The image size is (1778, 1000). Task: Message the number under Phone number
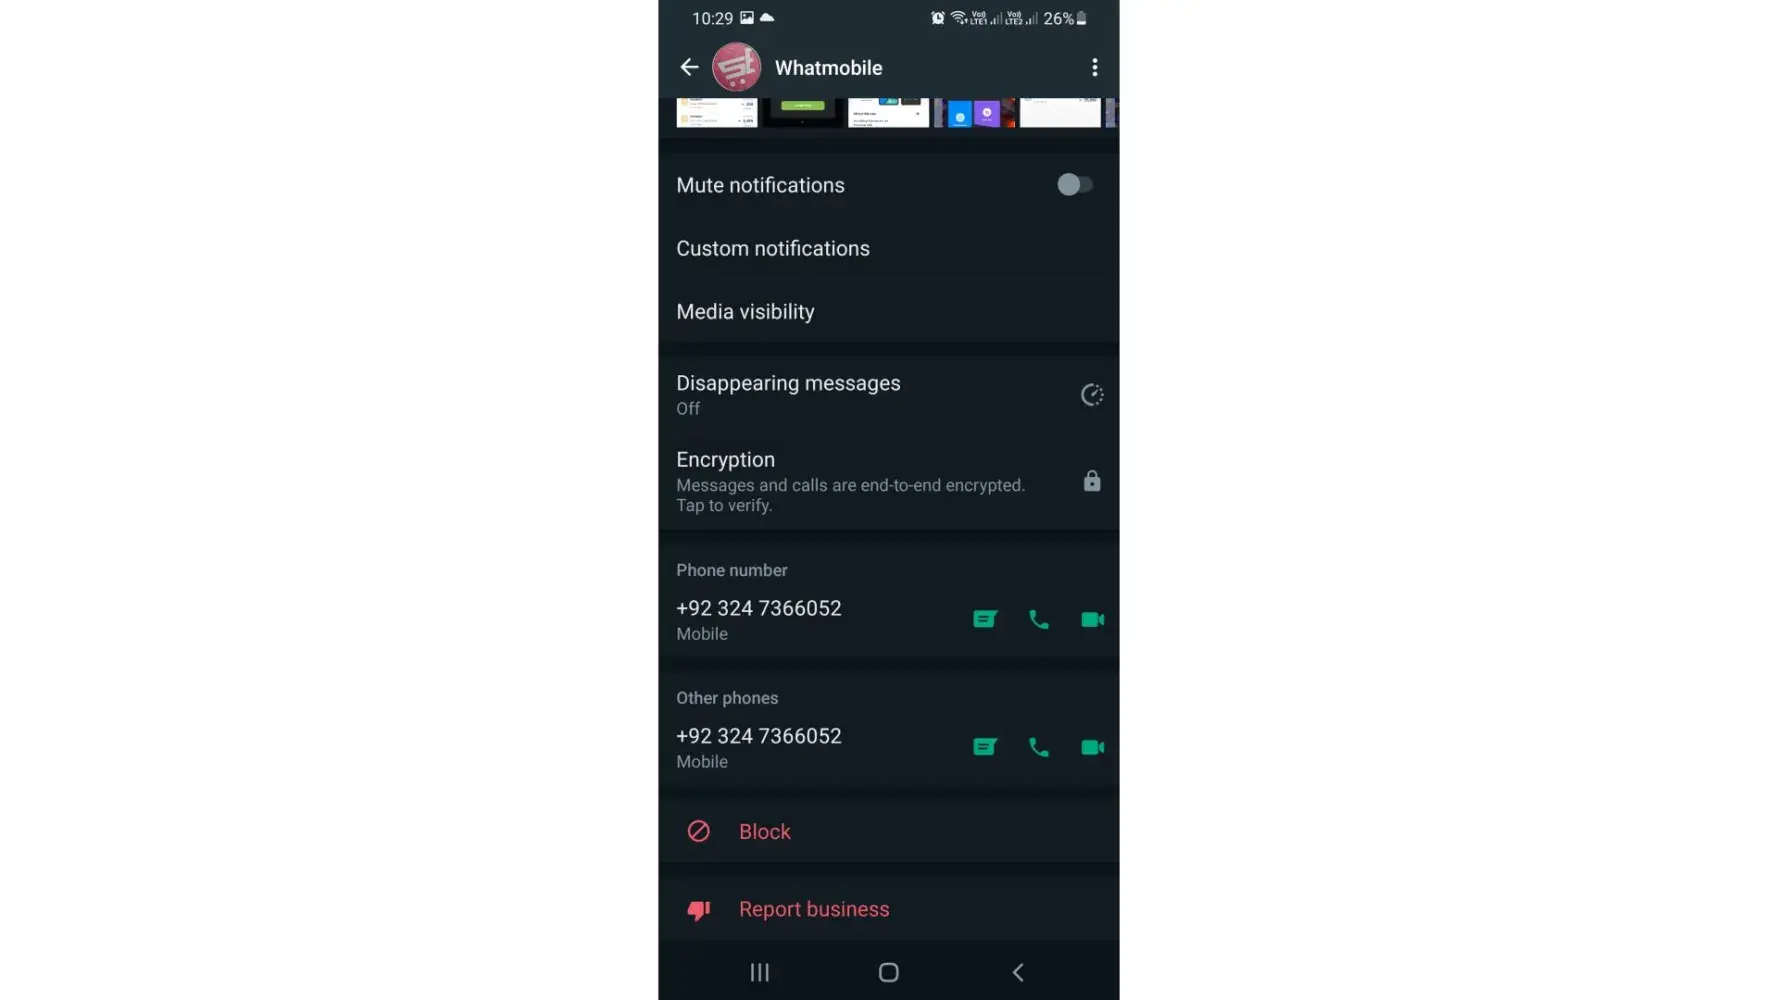coord(985,619)
